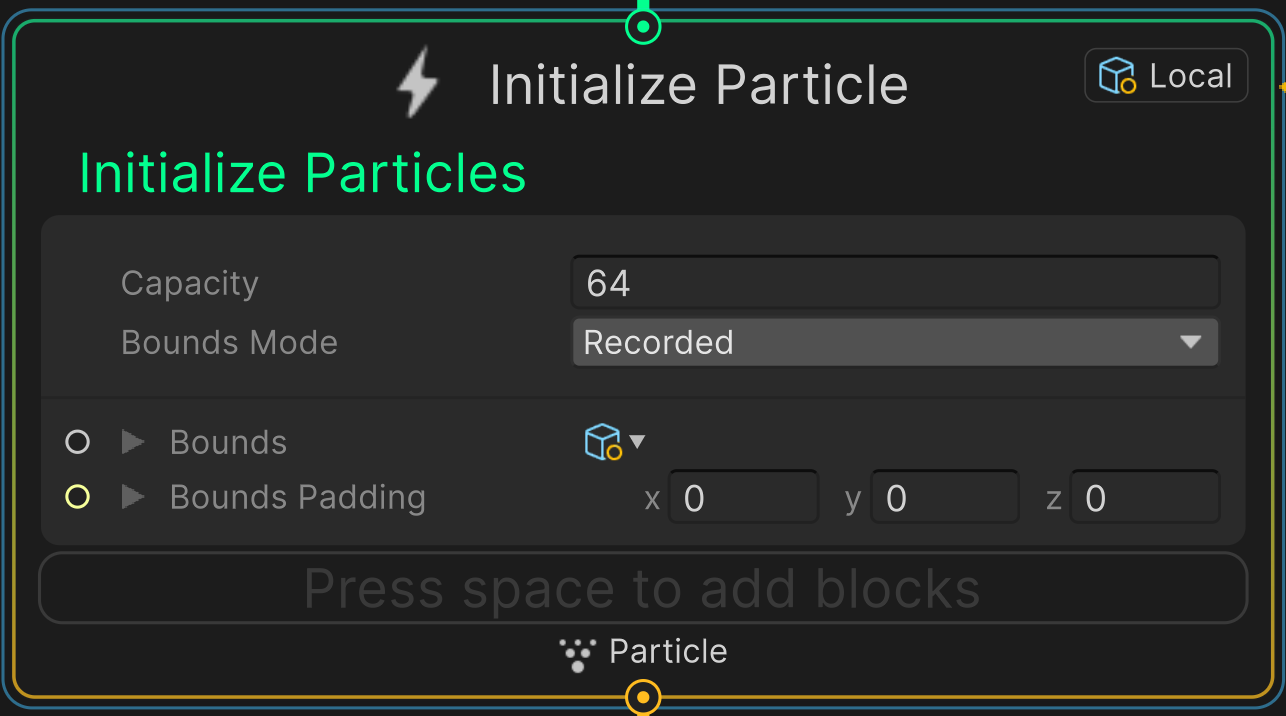Click the space cube icon next to Bounds
This screenshot has width=1286, height=716.
pos(602,441)
